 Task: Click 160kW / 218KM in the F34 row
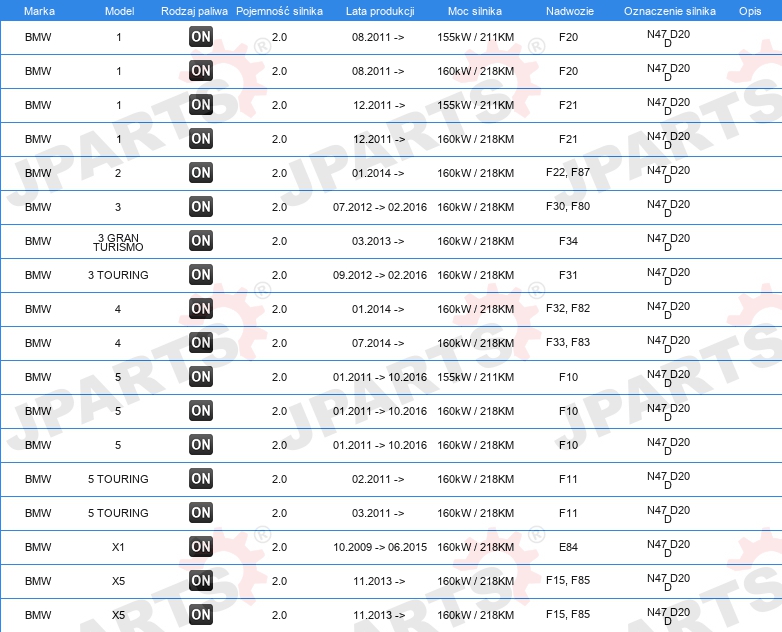(475, 241)
